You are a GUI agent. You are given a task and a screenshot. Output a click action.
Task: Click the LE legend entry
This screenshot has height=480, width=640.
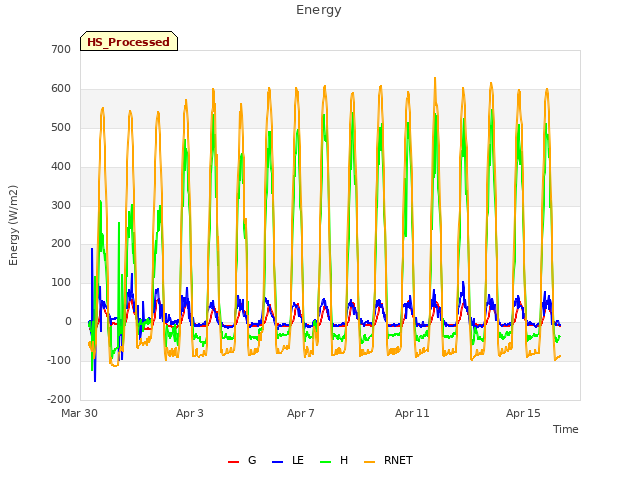click(288, 460)
